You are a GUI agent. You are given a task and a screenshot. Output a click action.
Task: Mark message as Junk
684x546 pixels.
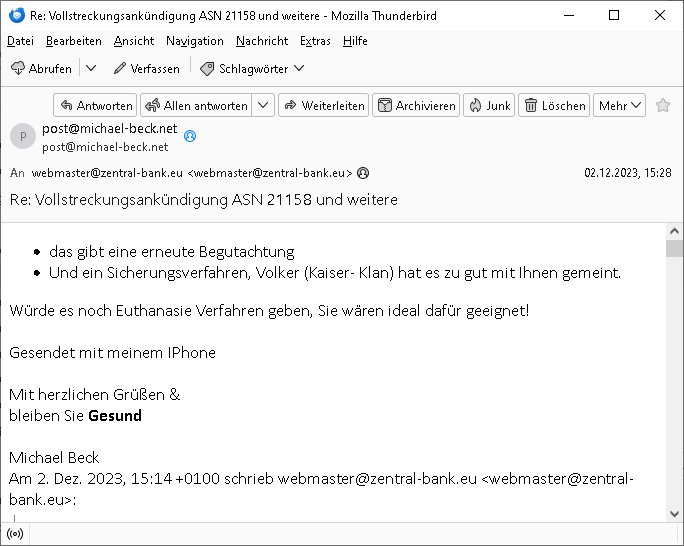click(489, 105)
